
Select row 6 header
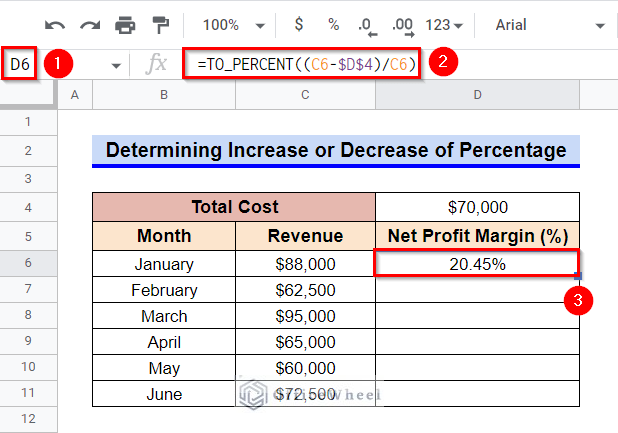(x=28, y=263)
